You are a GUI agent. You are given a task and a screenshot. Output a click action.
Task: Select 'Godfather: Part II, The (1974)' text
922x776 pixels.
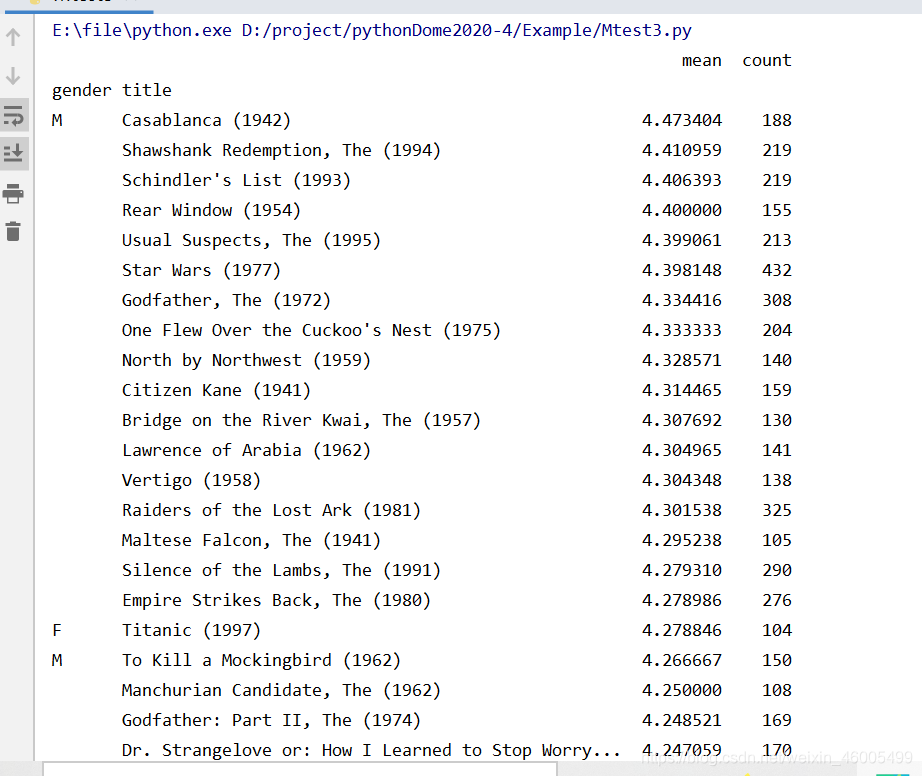(x=272, y=720)
